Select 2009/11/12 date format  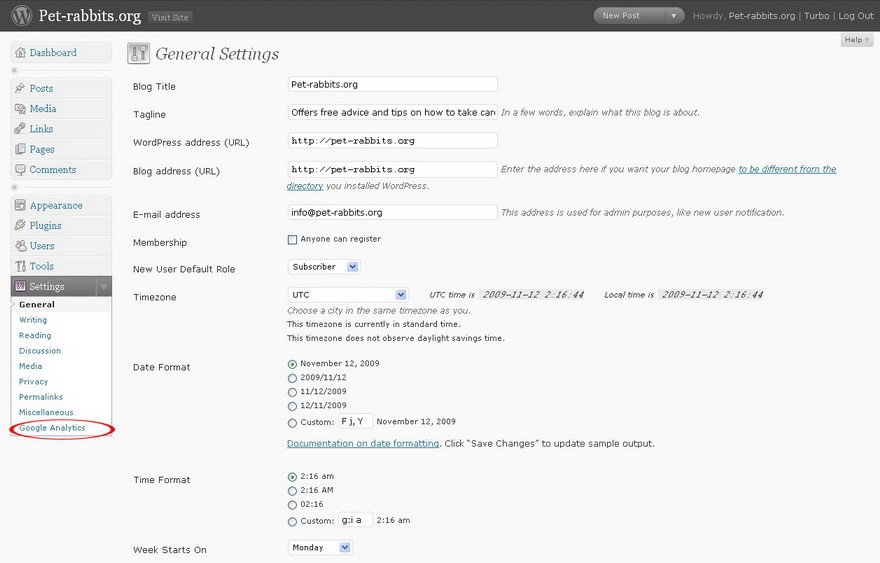tap(292, 378)
